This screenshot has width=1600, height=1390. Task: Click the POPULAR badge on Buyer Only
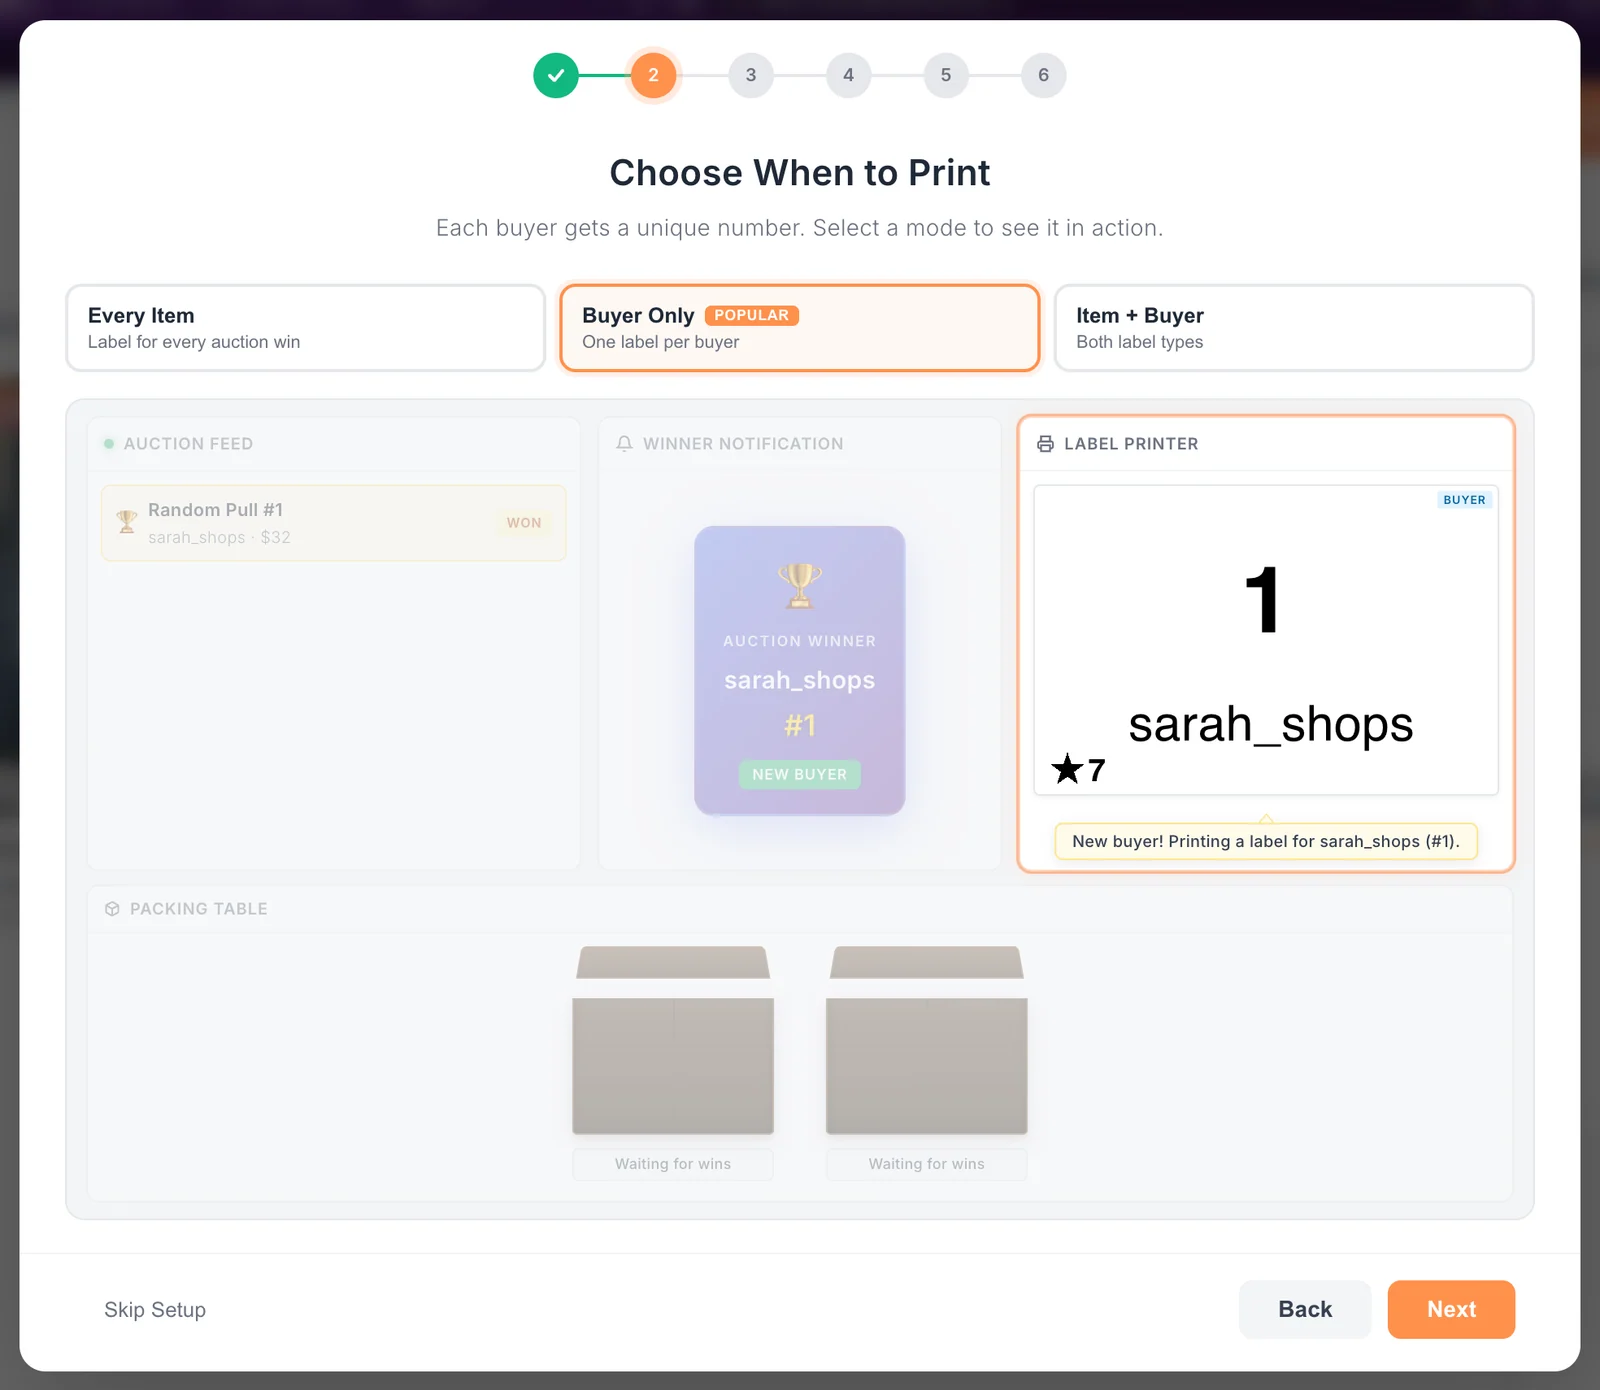point(752,315)
